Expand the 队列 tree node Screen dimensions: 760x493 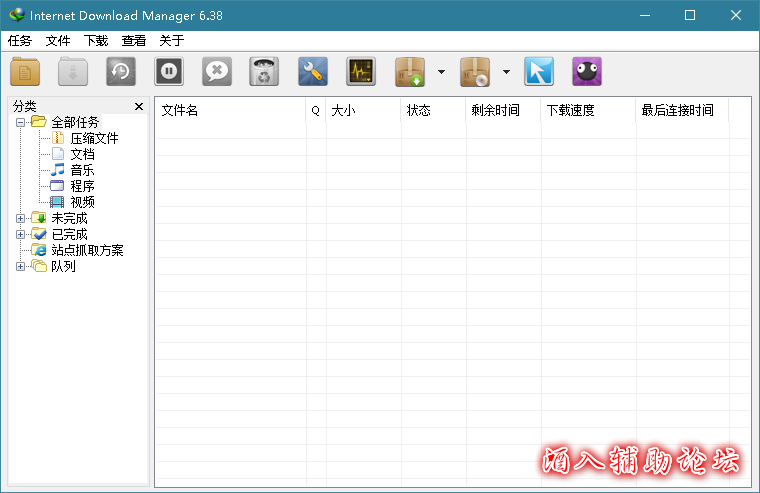[21, 266]
